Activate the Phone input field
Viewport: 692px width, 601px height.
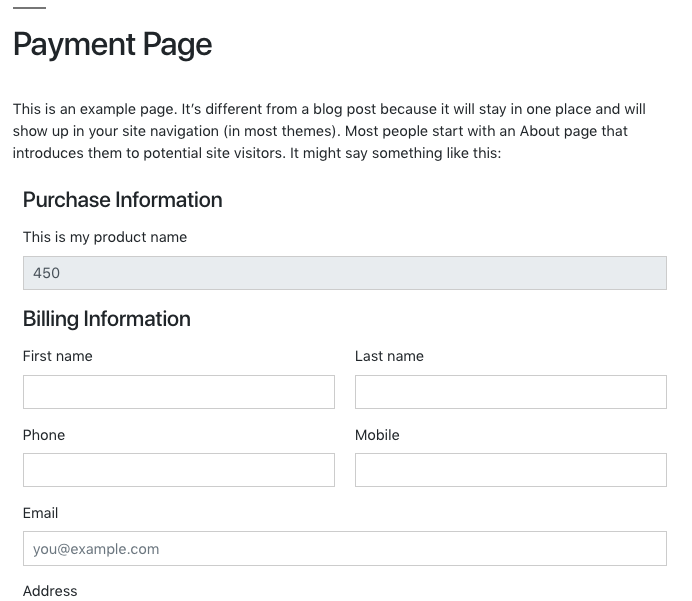tap(179, 470)
